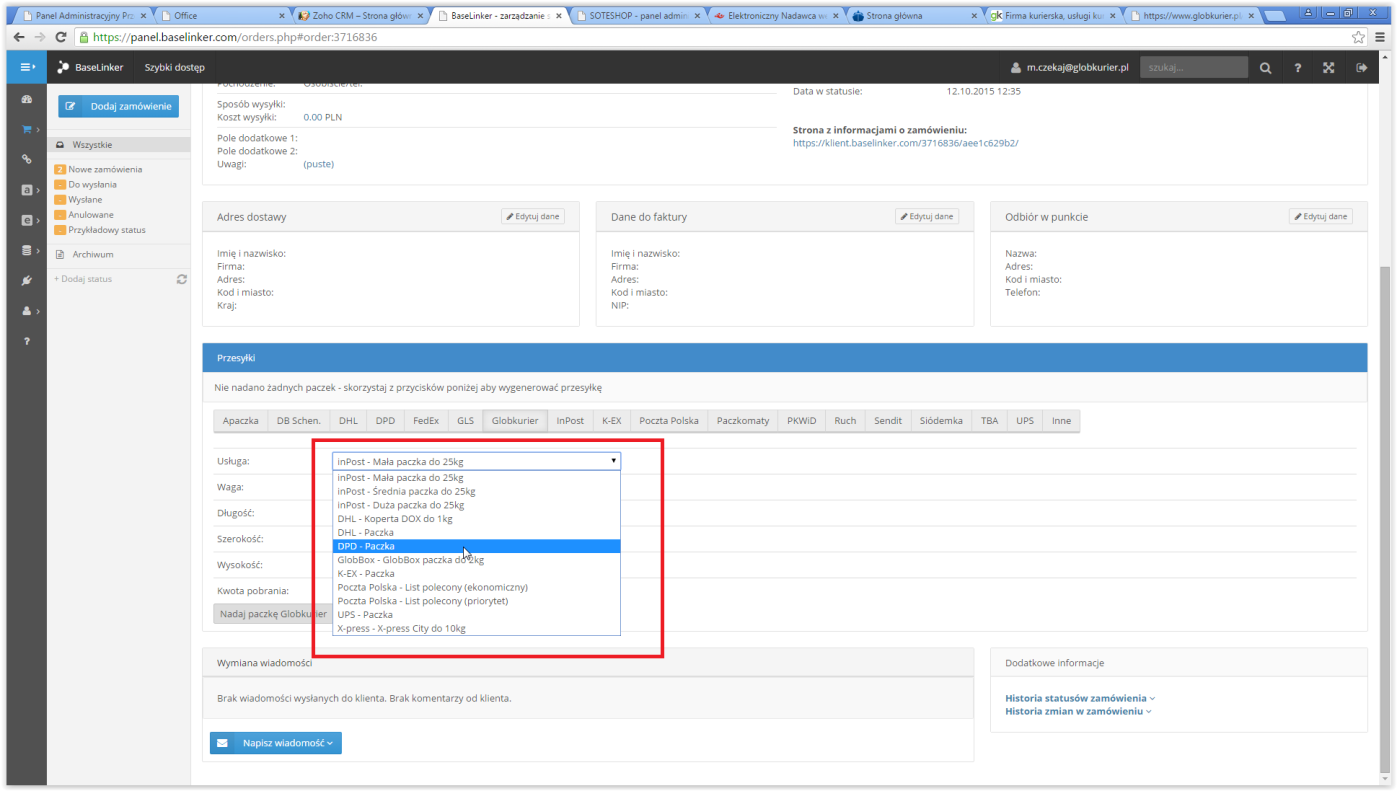This screenshot has height=791, width=1397.
Task: Click browser reload button
Action: 61,37
